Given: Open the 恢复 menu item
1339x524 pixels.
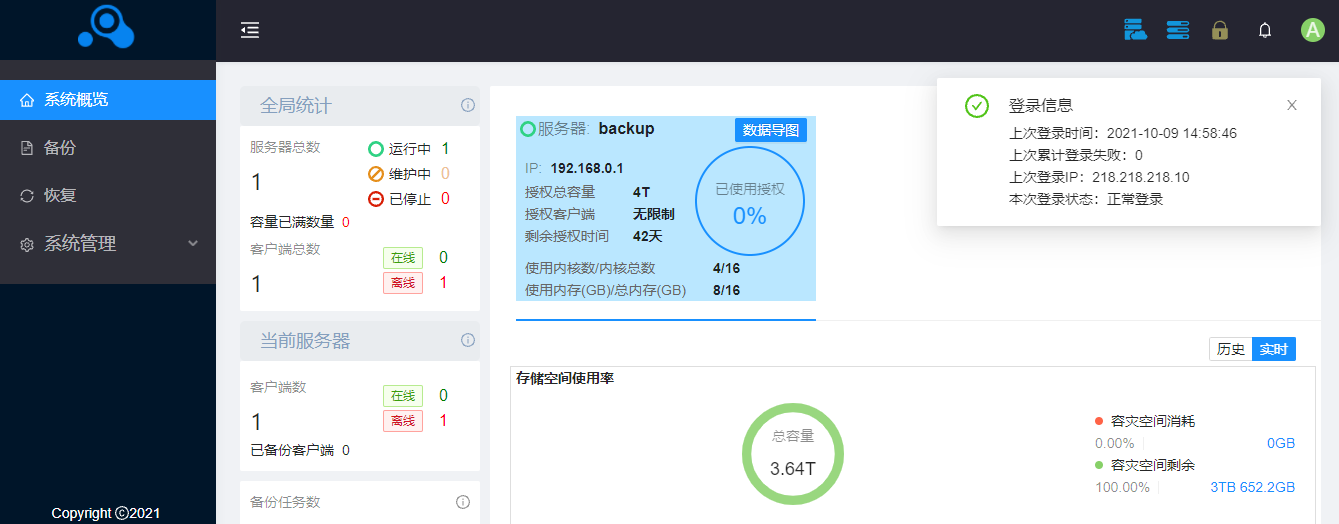Looking at the screenshot, I should point(108,196).
